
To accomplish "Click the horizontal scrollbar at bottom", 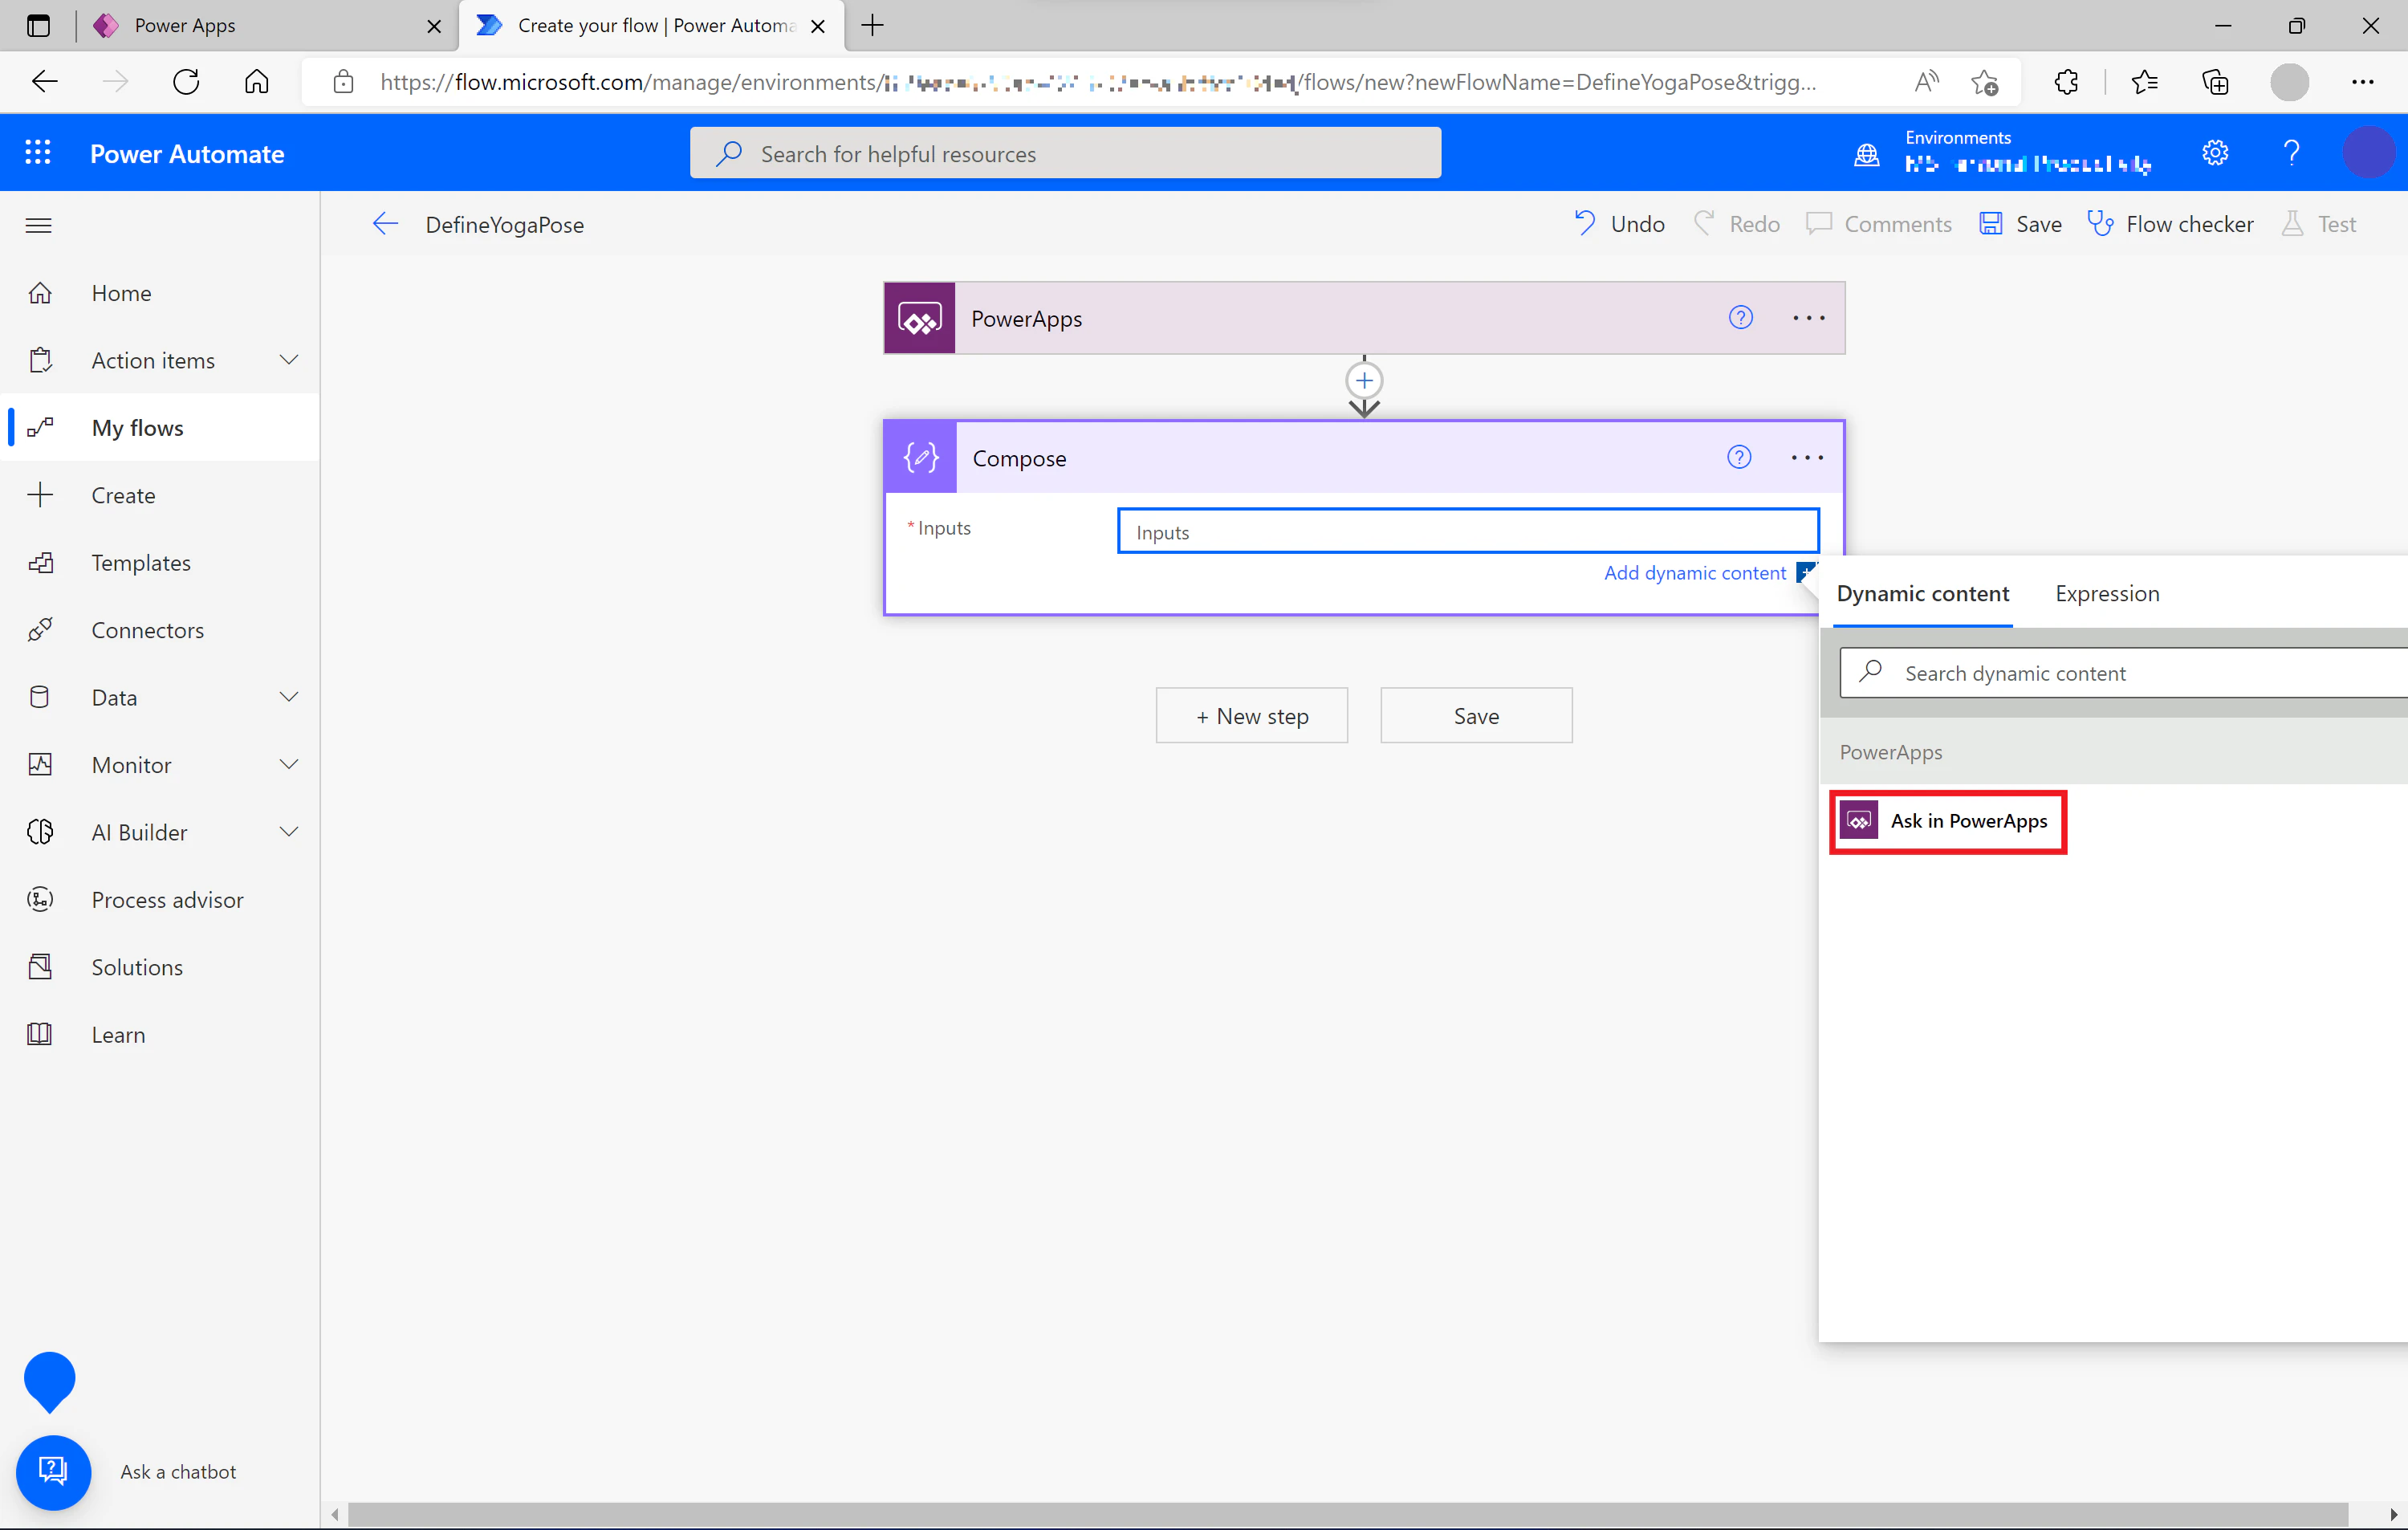I will point(1346,1515).
